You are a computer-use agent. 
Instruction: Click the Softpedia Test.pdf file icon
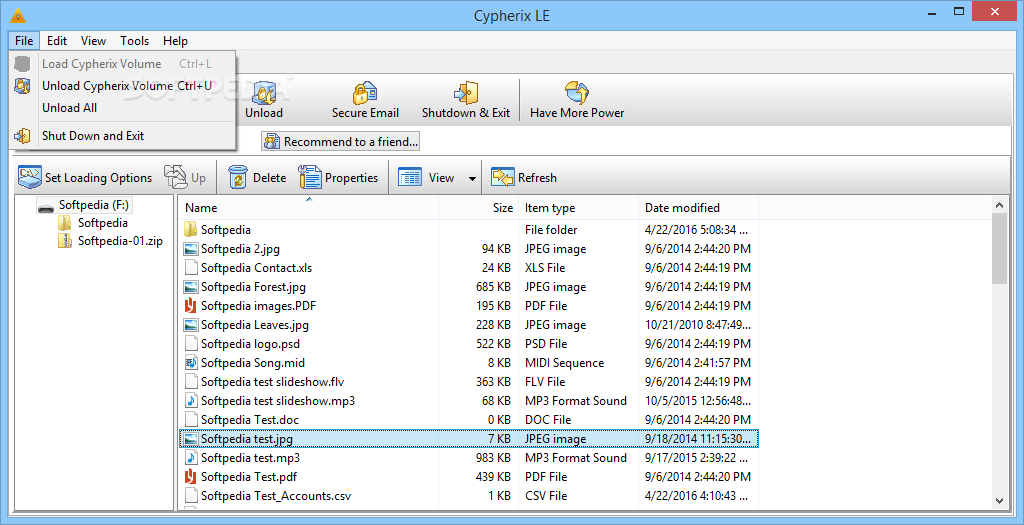[x=191, y=477]
